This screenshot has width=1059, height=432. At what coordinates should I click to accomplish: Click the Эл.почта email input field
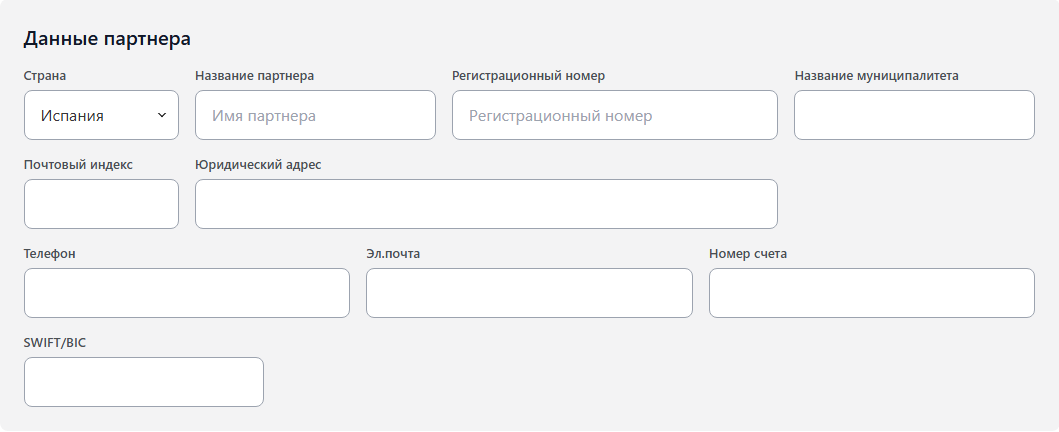click(x=529, y=293)
